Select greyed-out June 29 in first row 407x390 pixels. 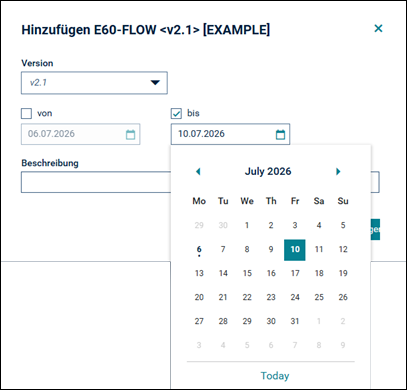[199, 225]
